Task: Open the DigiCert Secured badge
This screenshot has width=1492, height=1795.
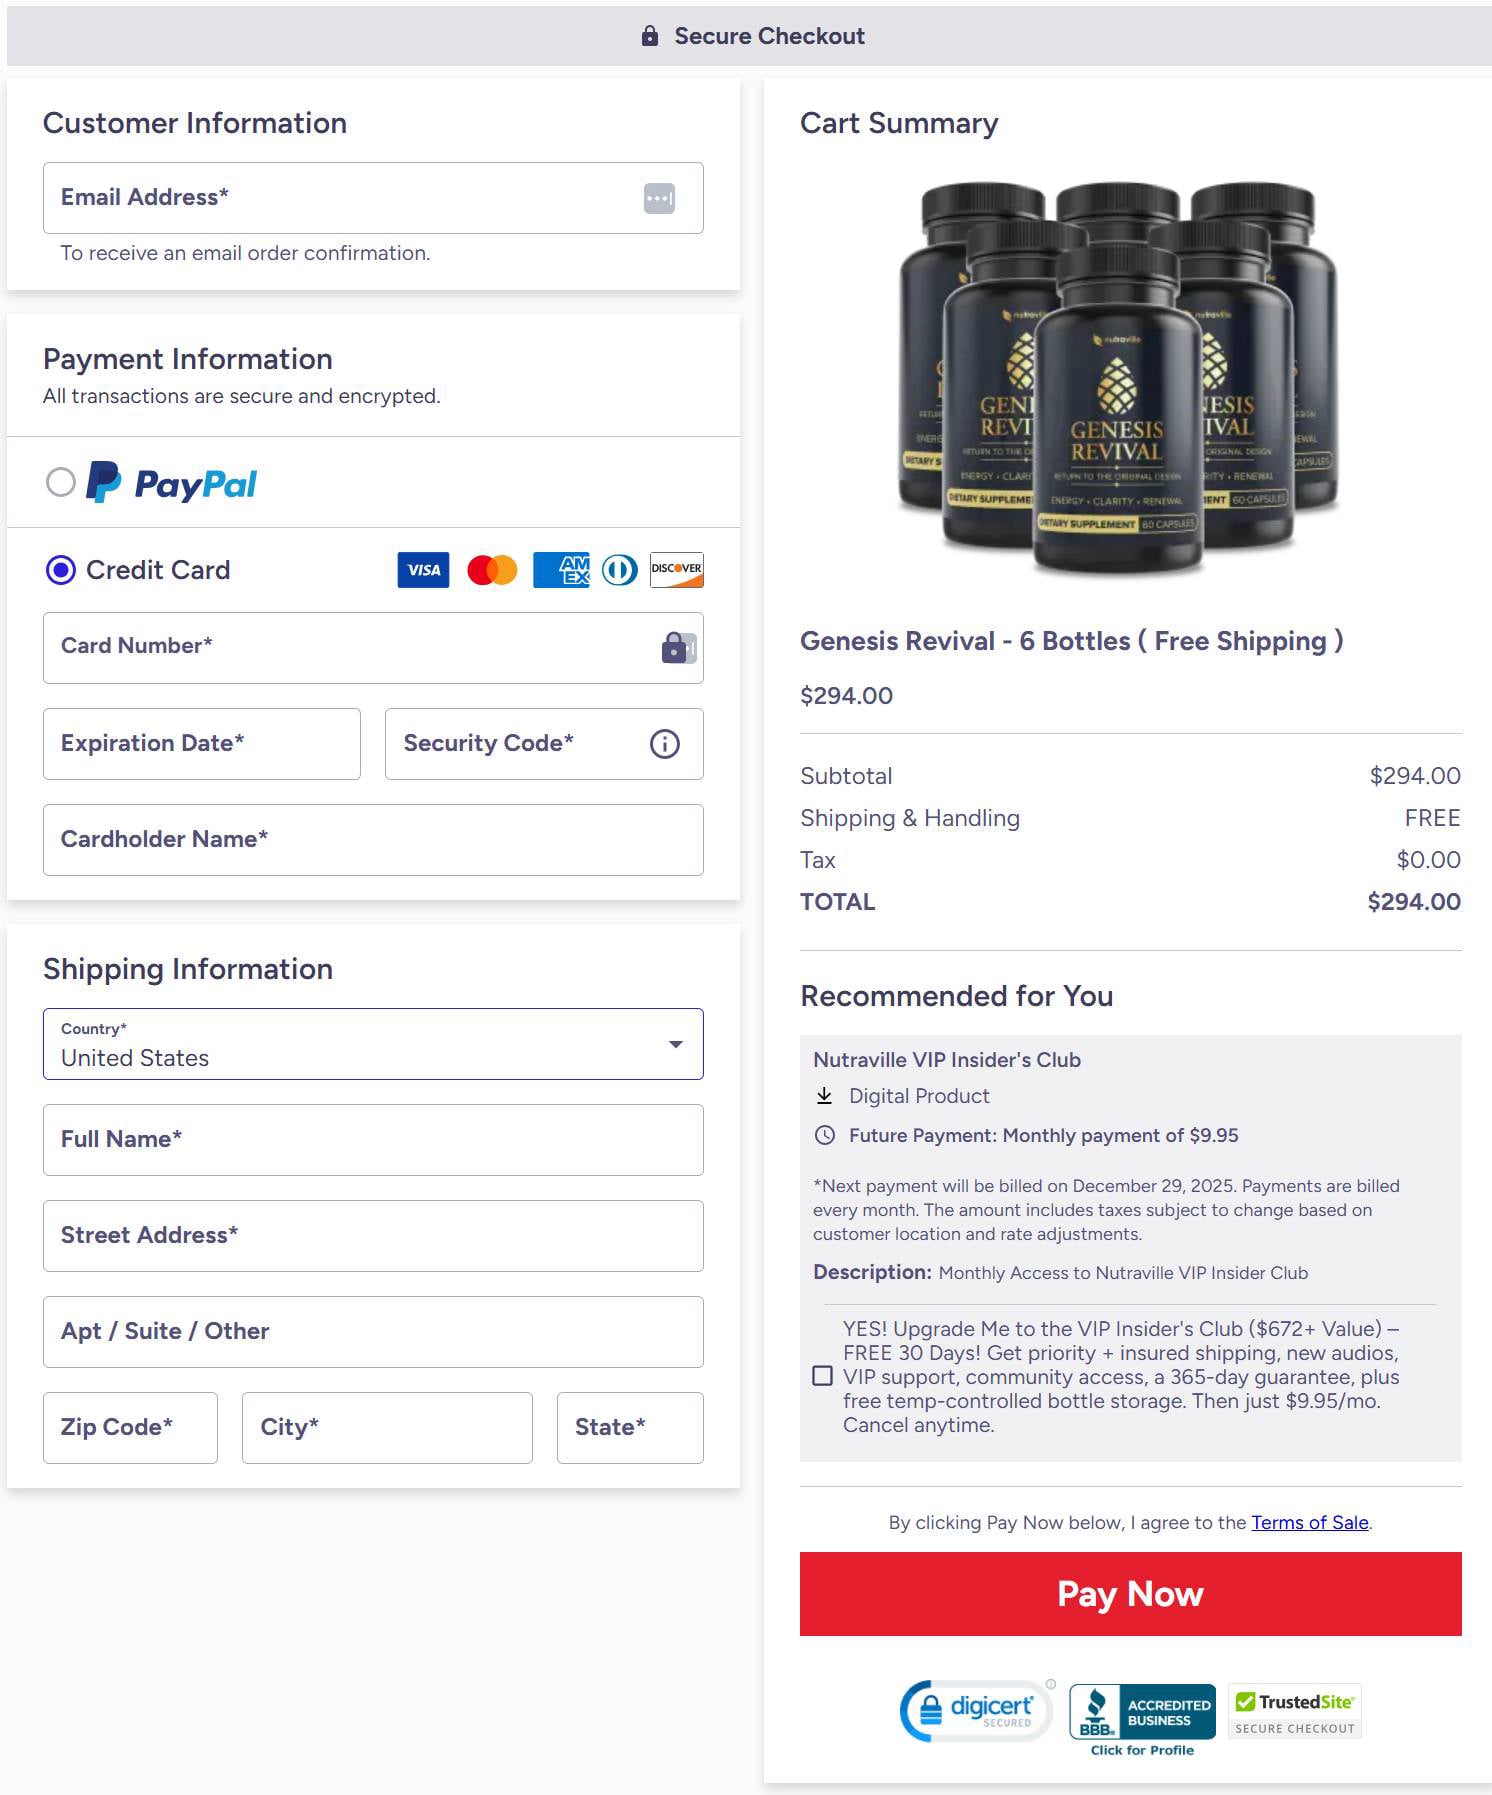Action: pos(978,1711)
